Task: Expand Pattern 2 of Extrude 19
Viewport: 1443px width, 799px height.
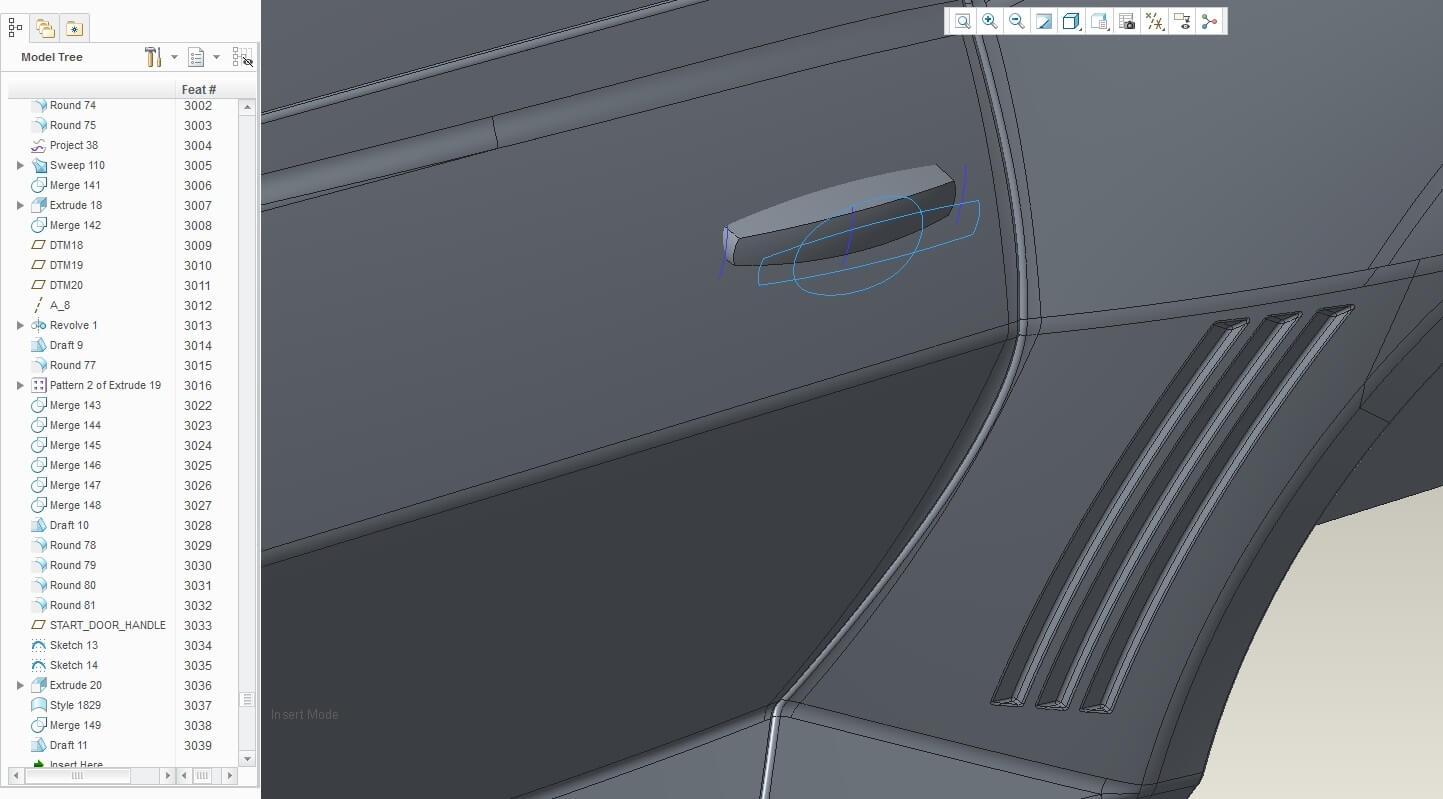Action: pyautogui.click(x=20, y=385)
